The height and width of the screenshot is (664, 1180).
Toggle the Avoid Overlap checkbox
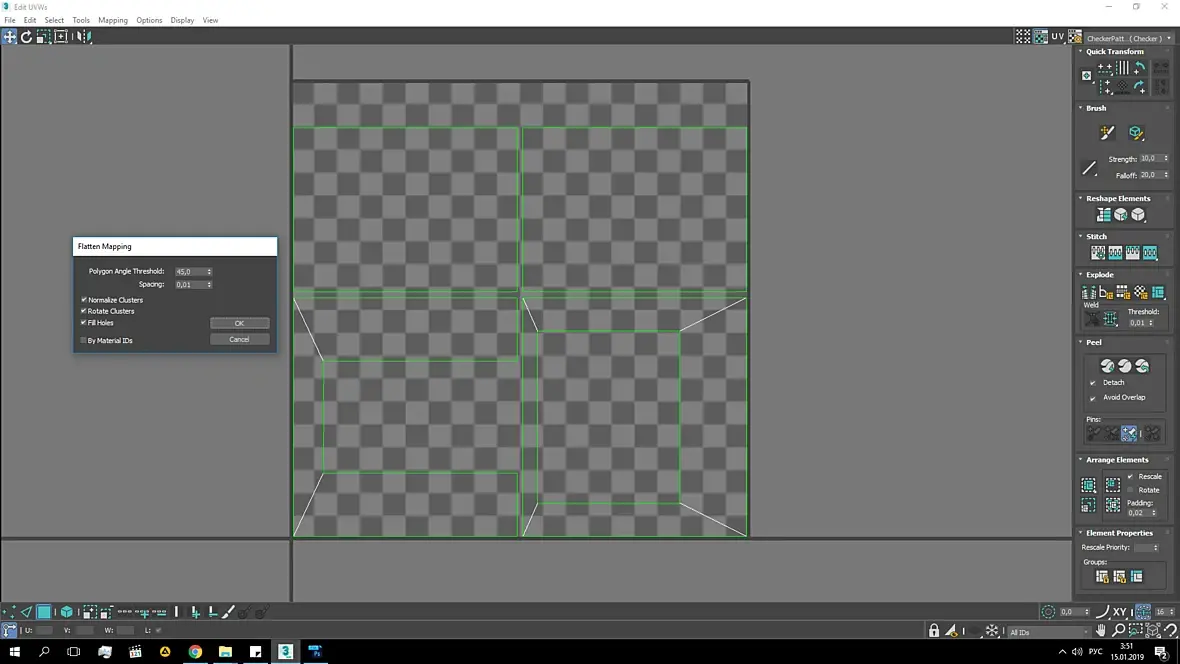tap(1093, 397)
